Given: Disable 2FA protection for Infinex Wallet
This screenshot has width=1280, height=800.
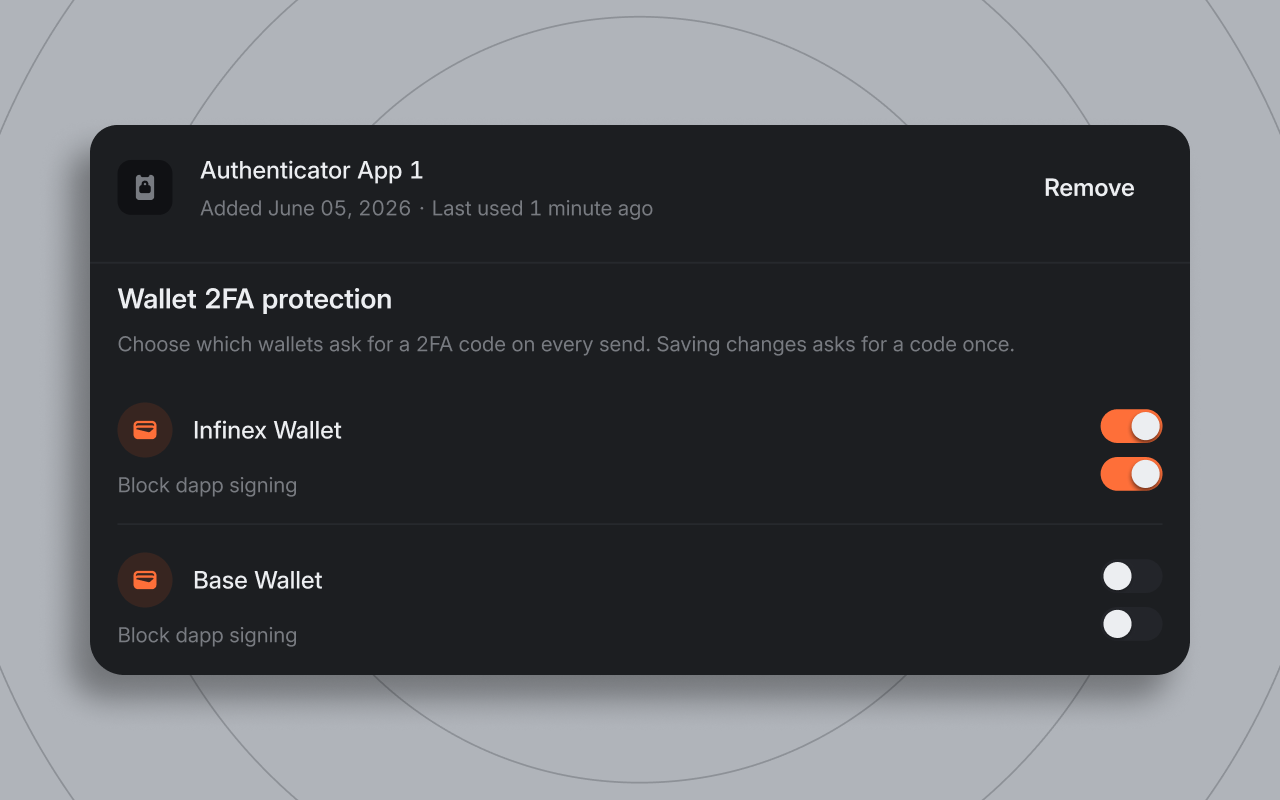Looking at the screenshot, I should click(x=1131, y=426).
